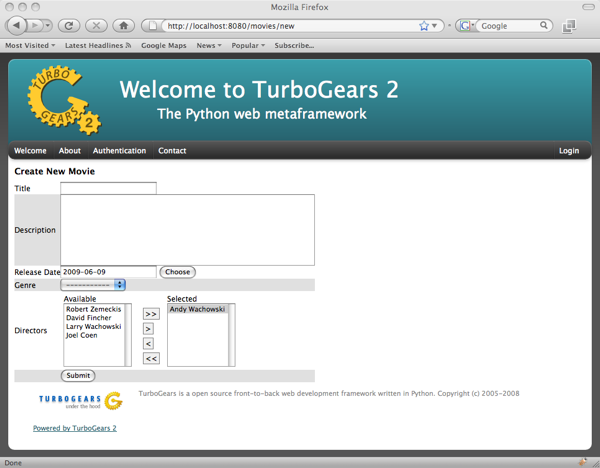Open the Genre dropdown selector
The height and width of the screenshot is (468, 600).
93,285
